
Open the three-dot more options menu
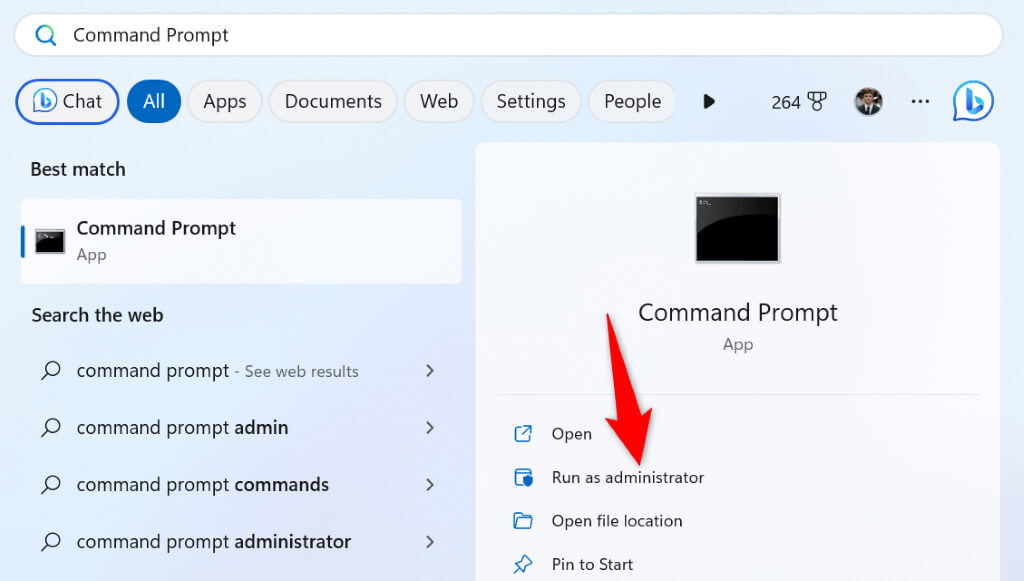[x=920, y=101]
